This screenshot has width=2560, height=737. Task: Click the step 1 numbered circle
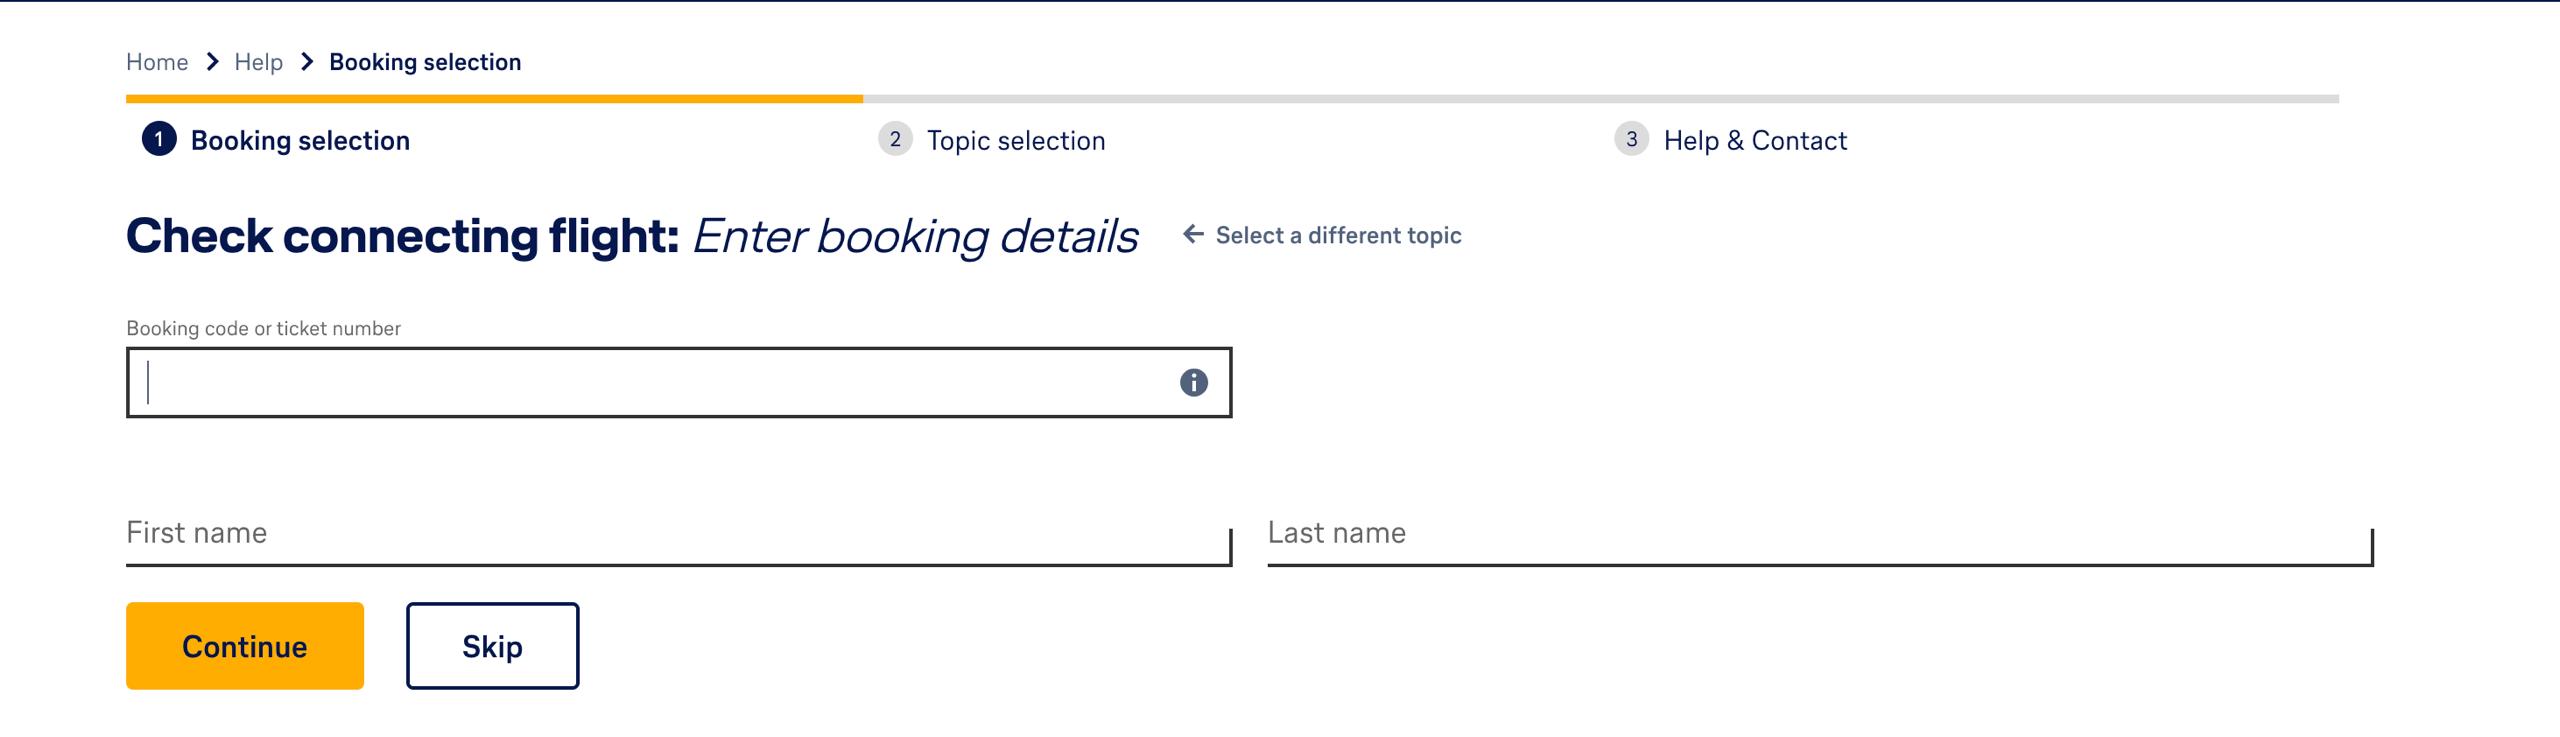pos(159,139)
